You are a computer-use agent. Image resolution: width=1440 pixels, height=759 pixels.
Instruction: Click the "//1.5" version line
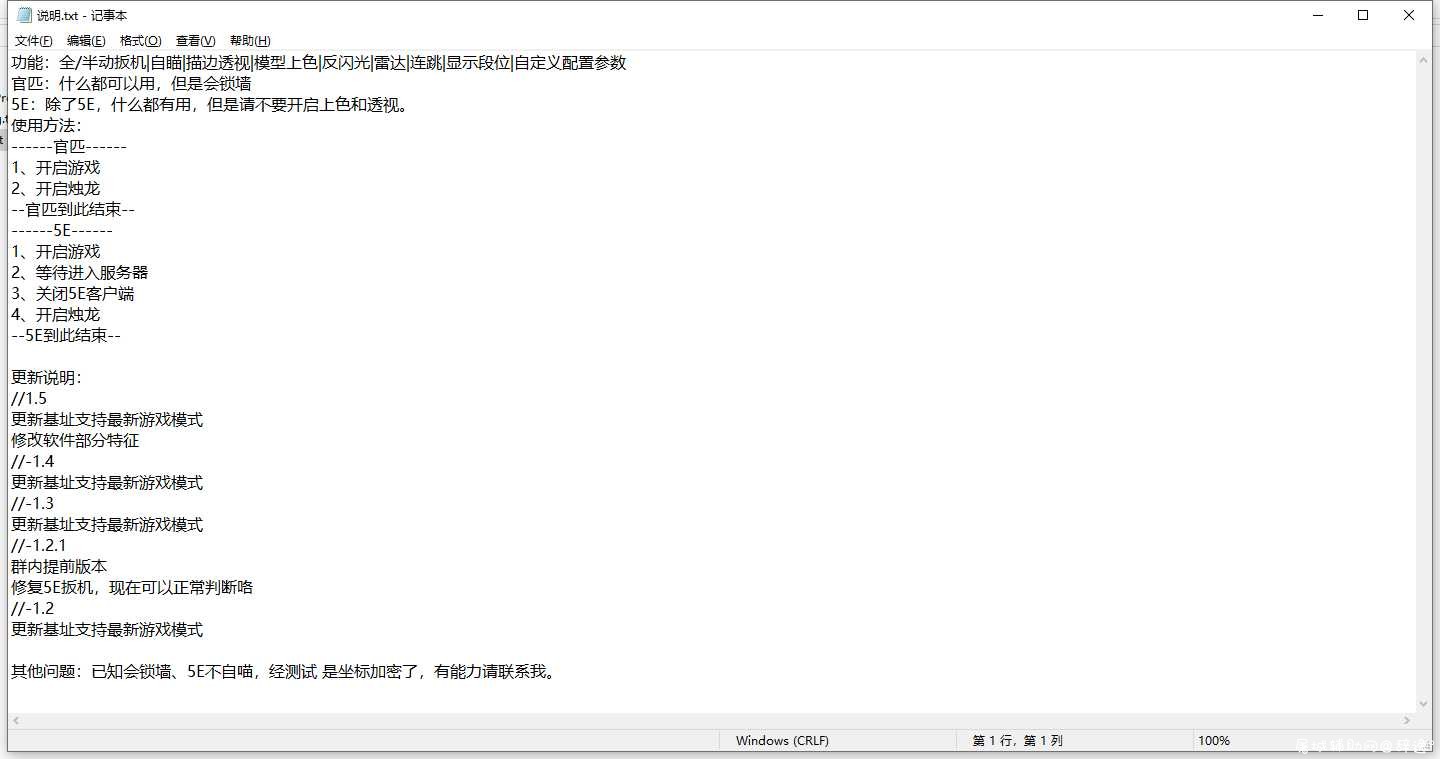(x=29, y=399)
